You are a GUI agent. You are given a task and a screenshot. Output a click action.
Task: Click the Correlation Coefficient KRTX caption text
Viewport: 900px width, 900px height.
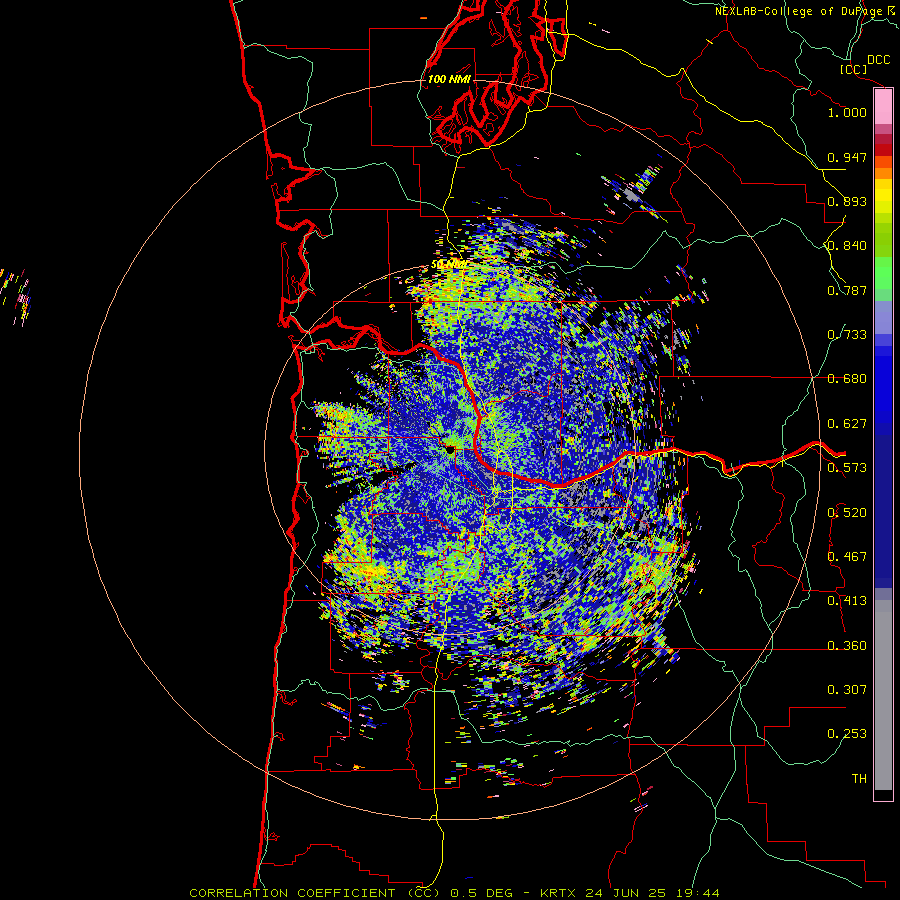coord(455,893)
